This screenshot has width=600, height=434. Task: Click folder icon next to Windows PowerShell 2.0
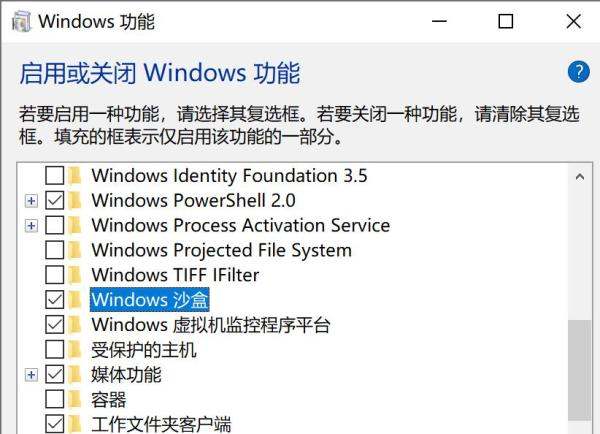(x=77, y=200)
